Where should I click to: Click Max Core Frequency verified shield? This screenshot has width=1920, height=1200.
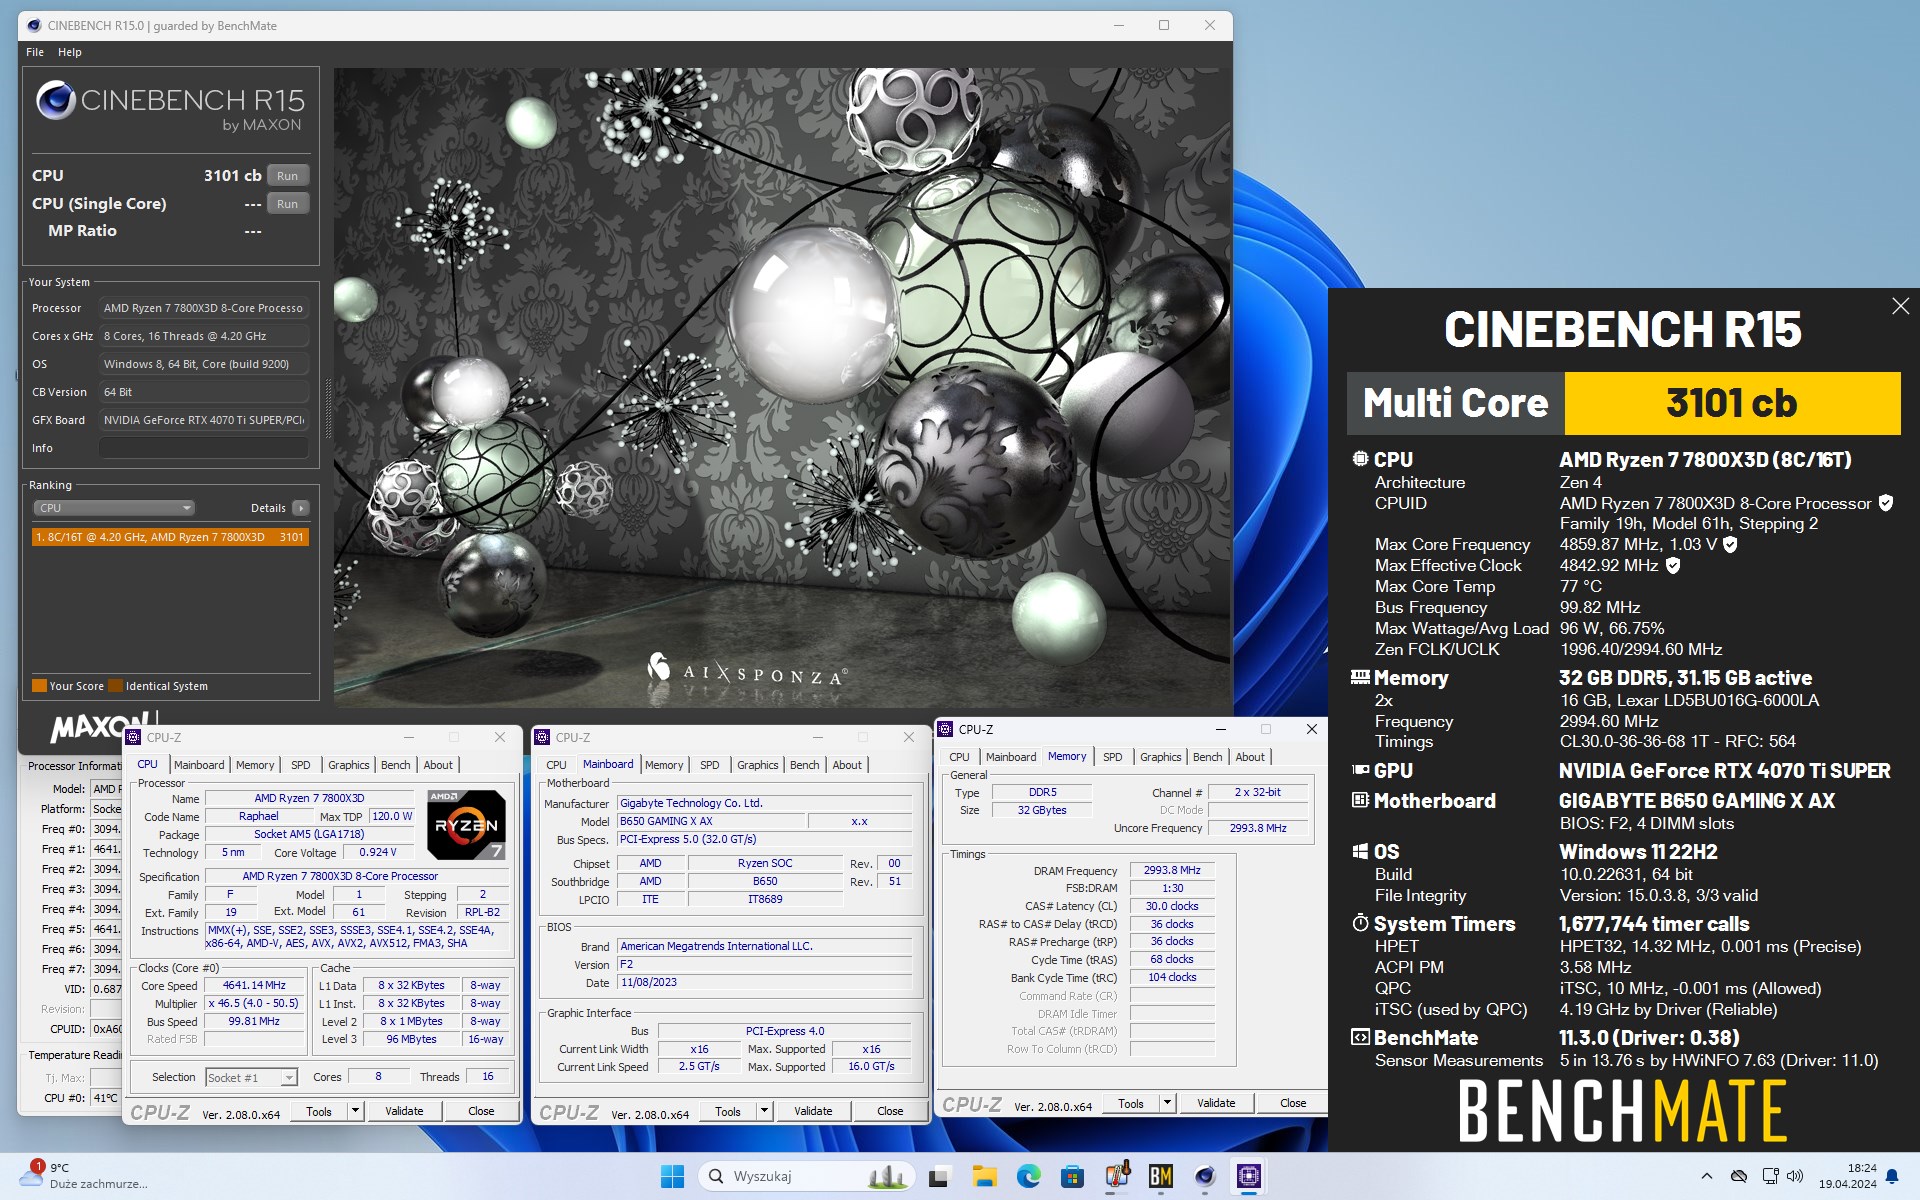(1730, 544)
